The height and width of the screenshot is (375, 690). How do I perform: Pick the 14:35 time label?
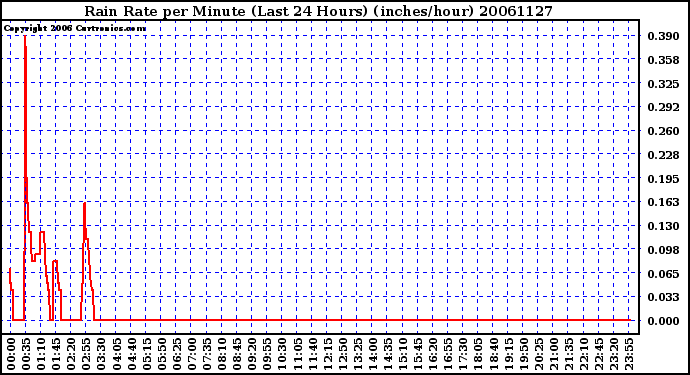tap(387, 354)
